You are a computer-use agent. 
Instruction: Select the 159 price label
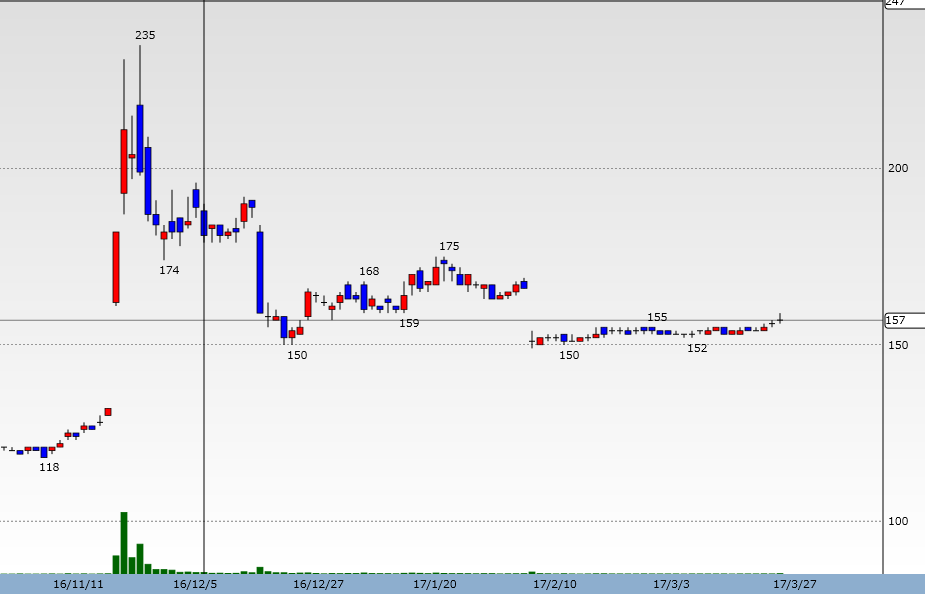pos(409,323)
